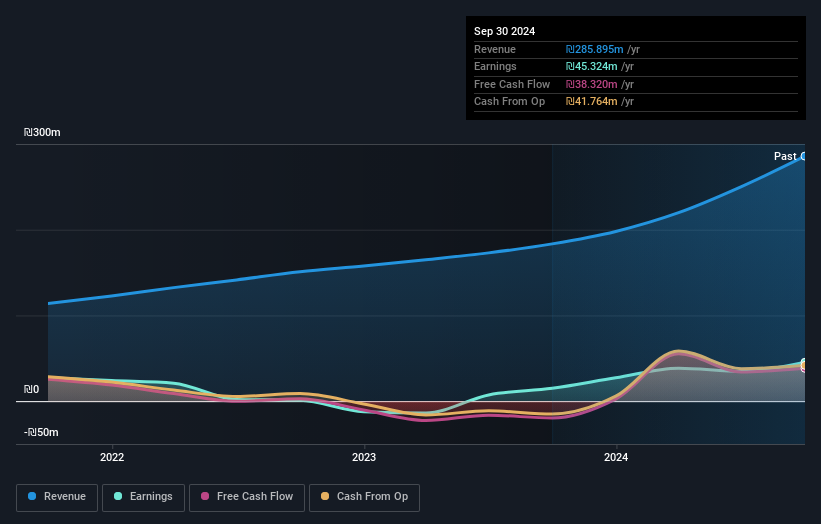821x524 pixels.
Task: Toggle the Free Cash Flow legend series
Action: [x=247, y=497]
